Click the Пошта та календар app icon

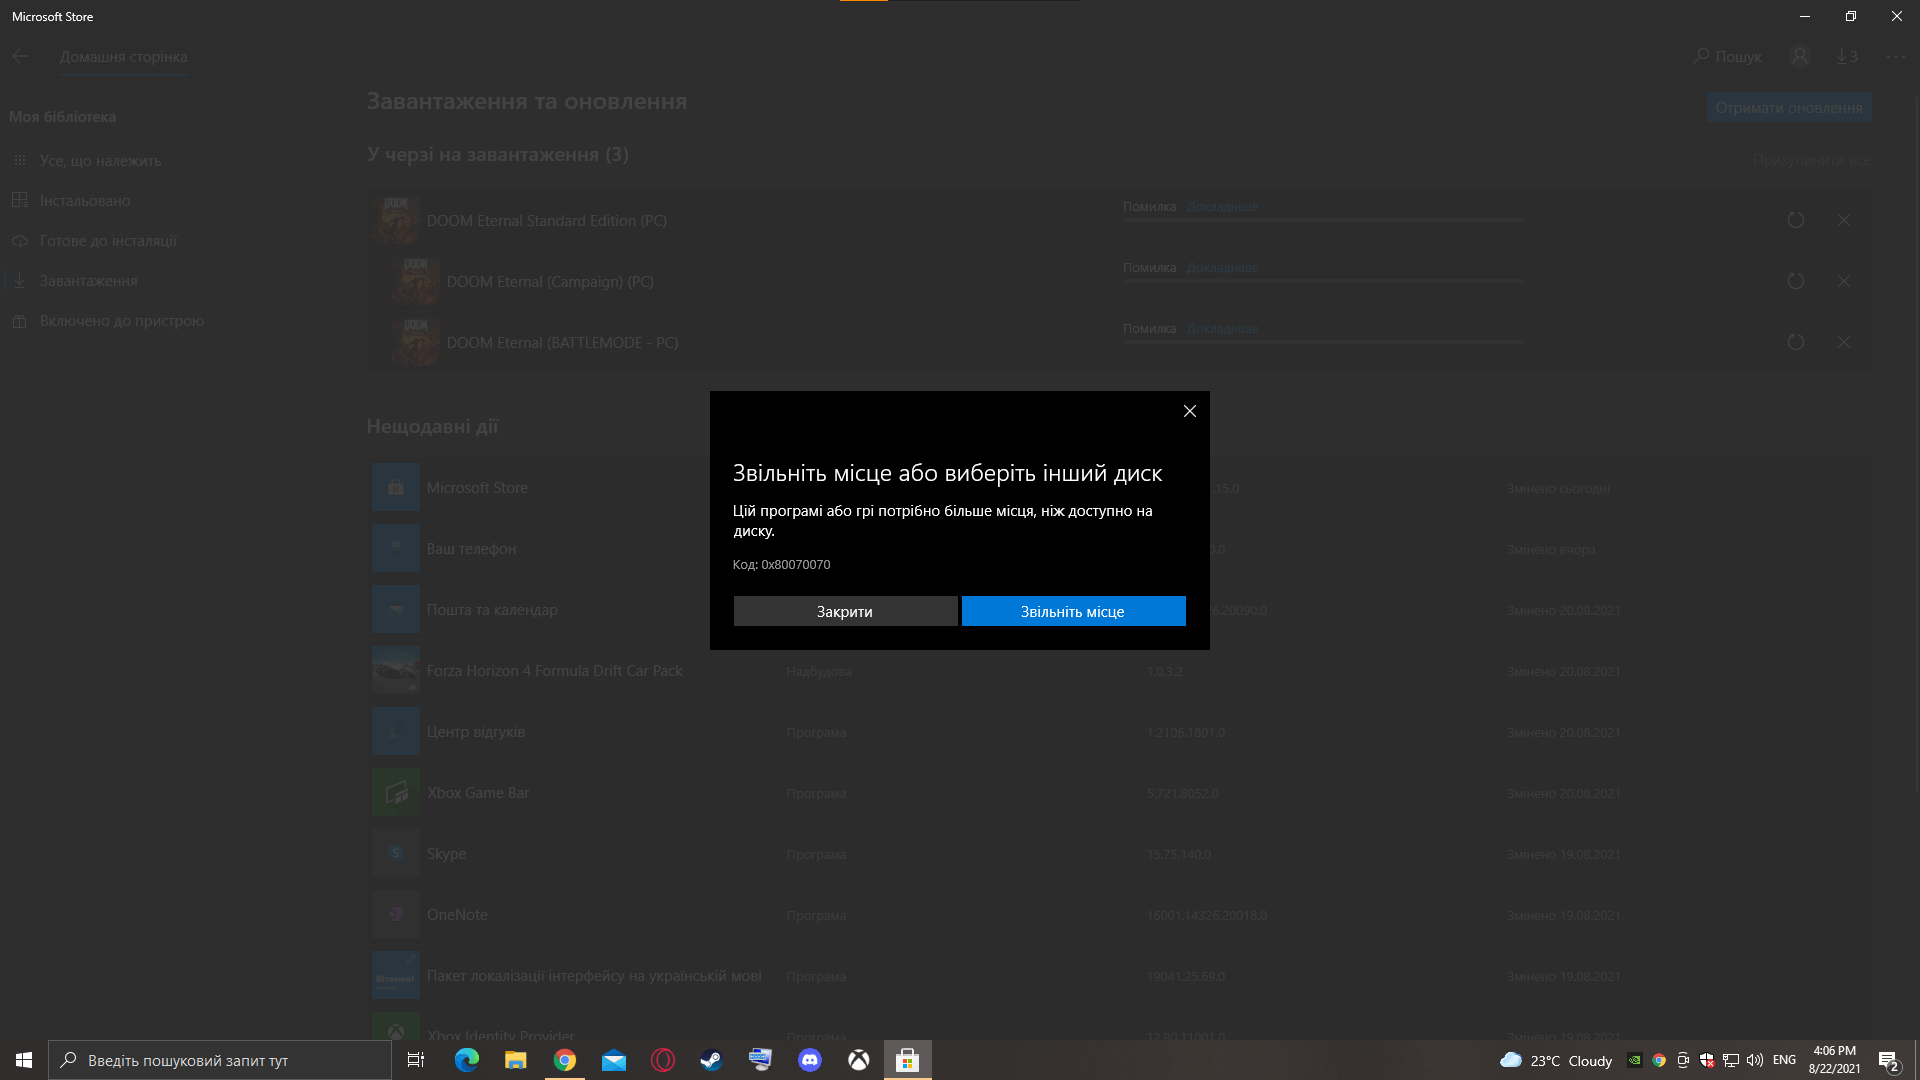click(x=396, y=610)
